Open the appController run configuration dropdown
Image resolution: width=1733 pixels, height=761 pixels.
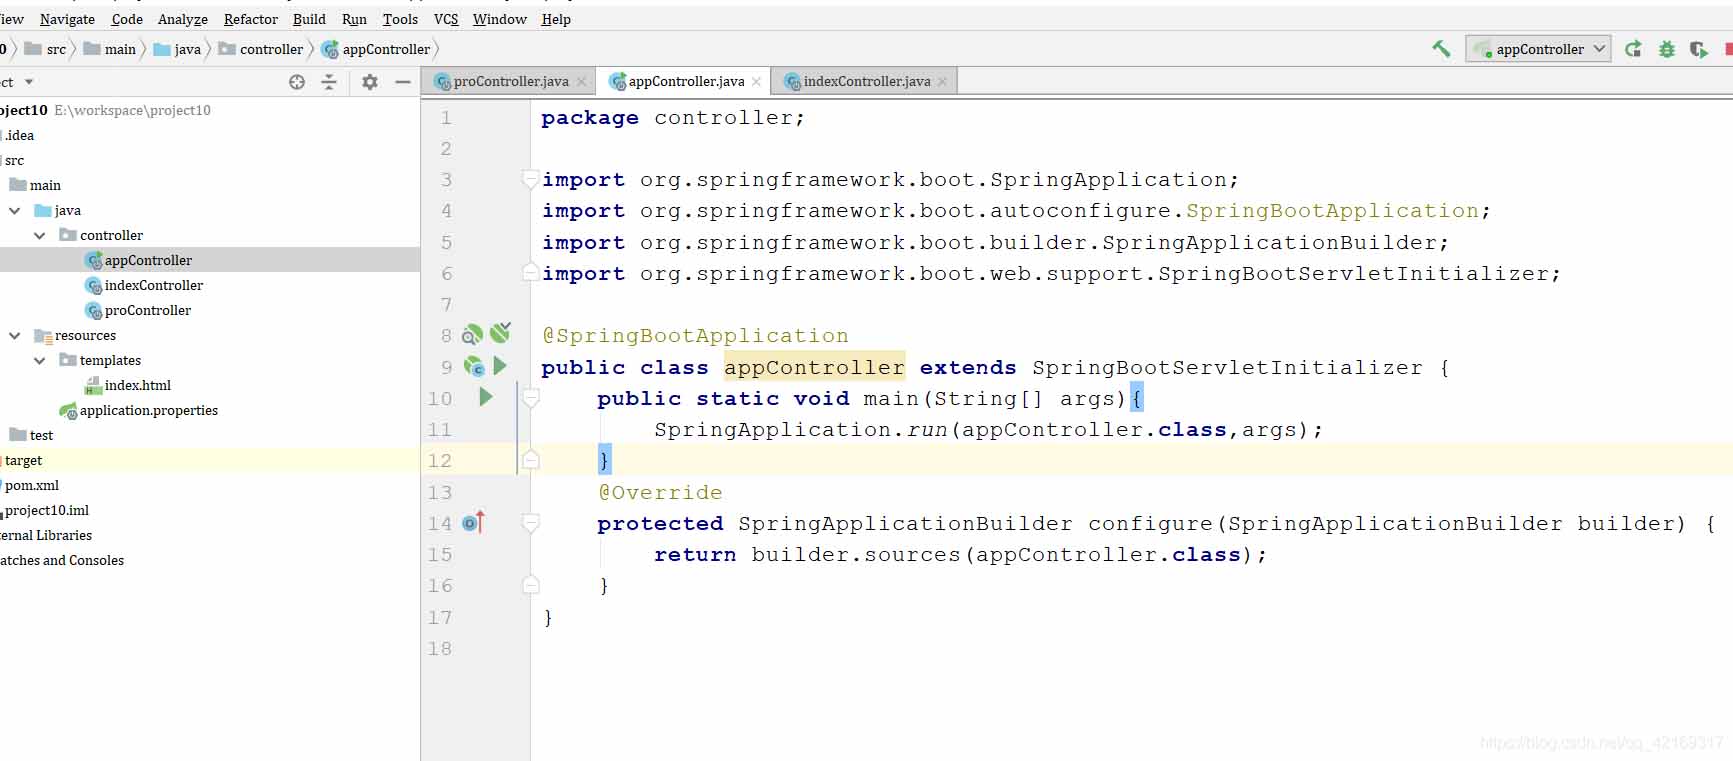1538,49
